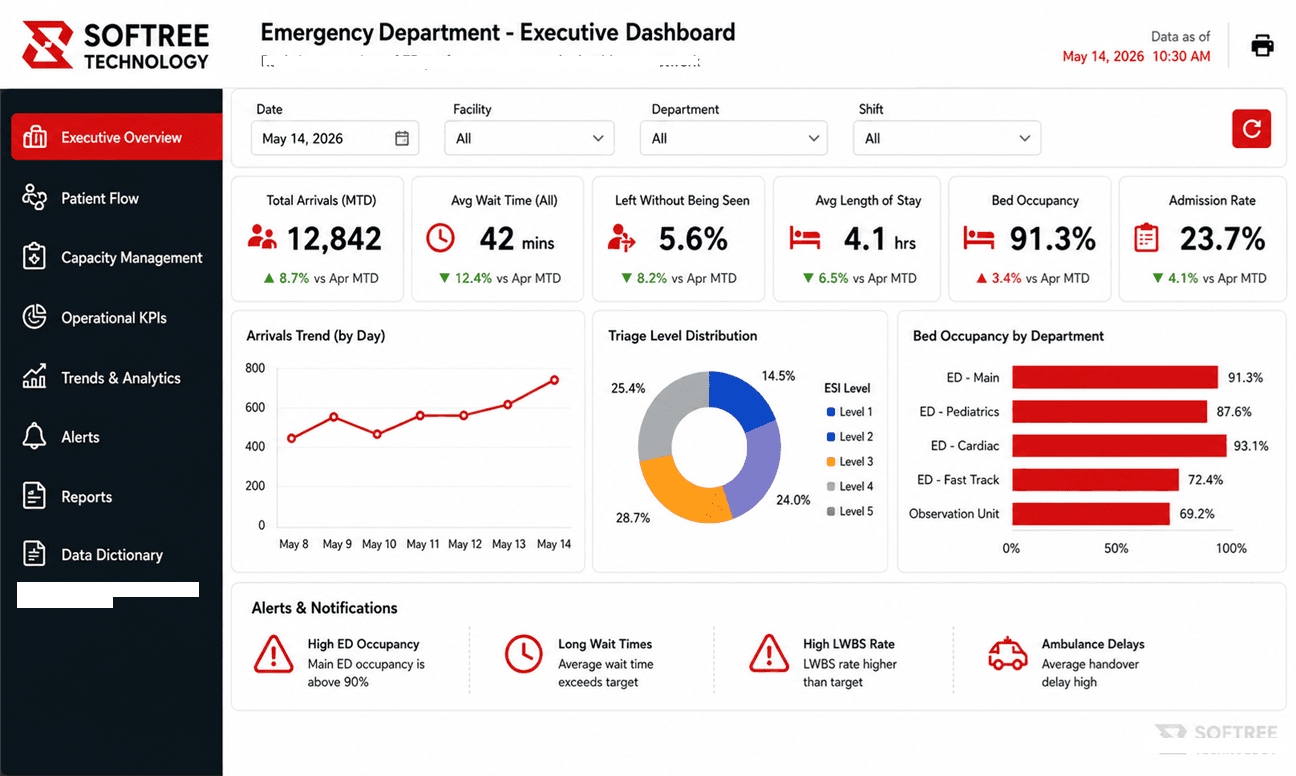Click the Softree Technology logo
This screenshot has height=776, width=1296.
tap(116, 46)
